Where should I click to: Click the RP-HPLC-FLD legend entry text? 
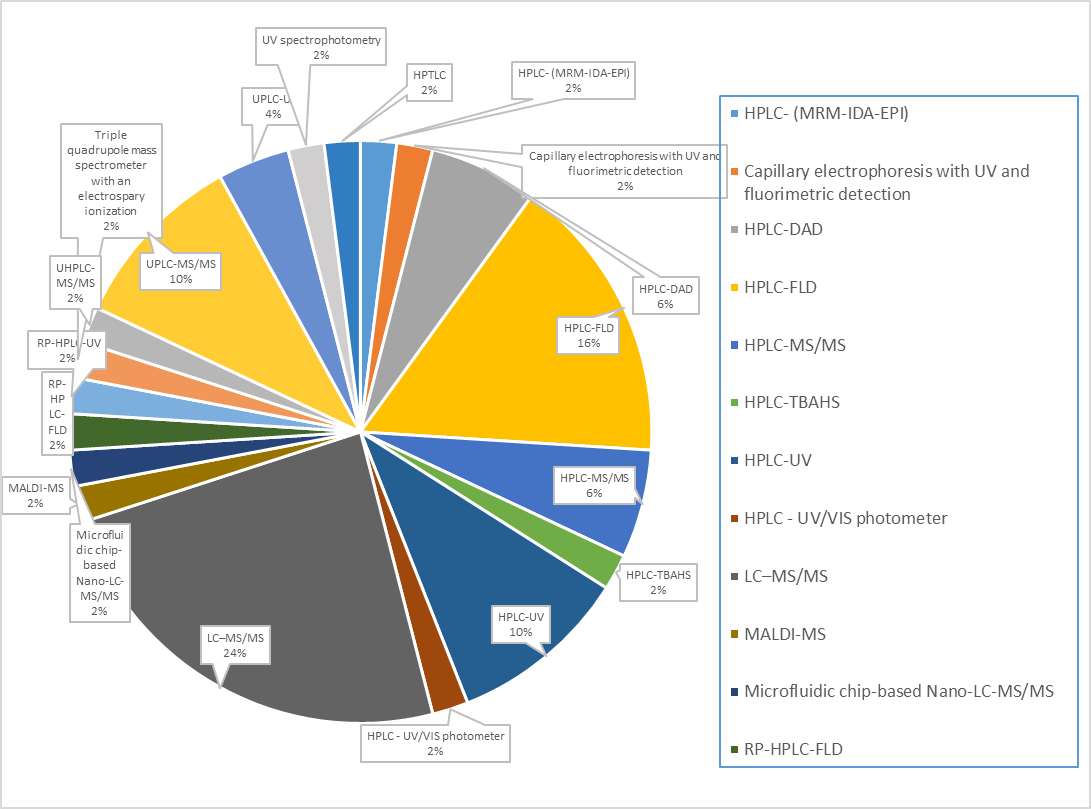(800, 748)
